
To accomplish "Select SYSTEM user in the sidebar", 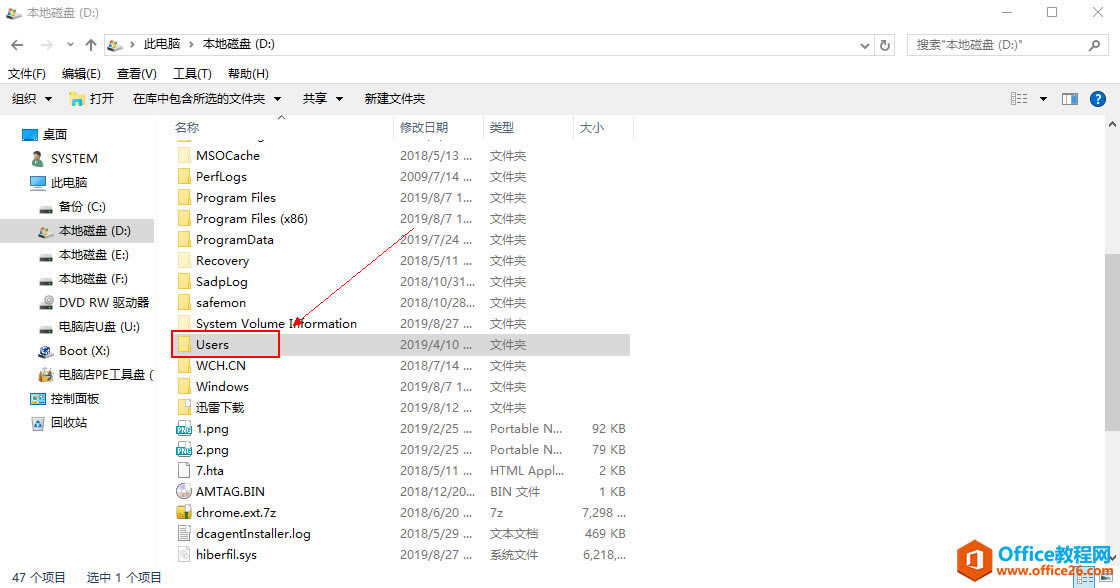I will [74, 159].
